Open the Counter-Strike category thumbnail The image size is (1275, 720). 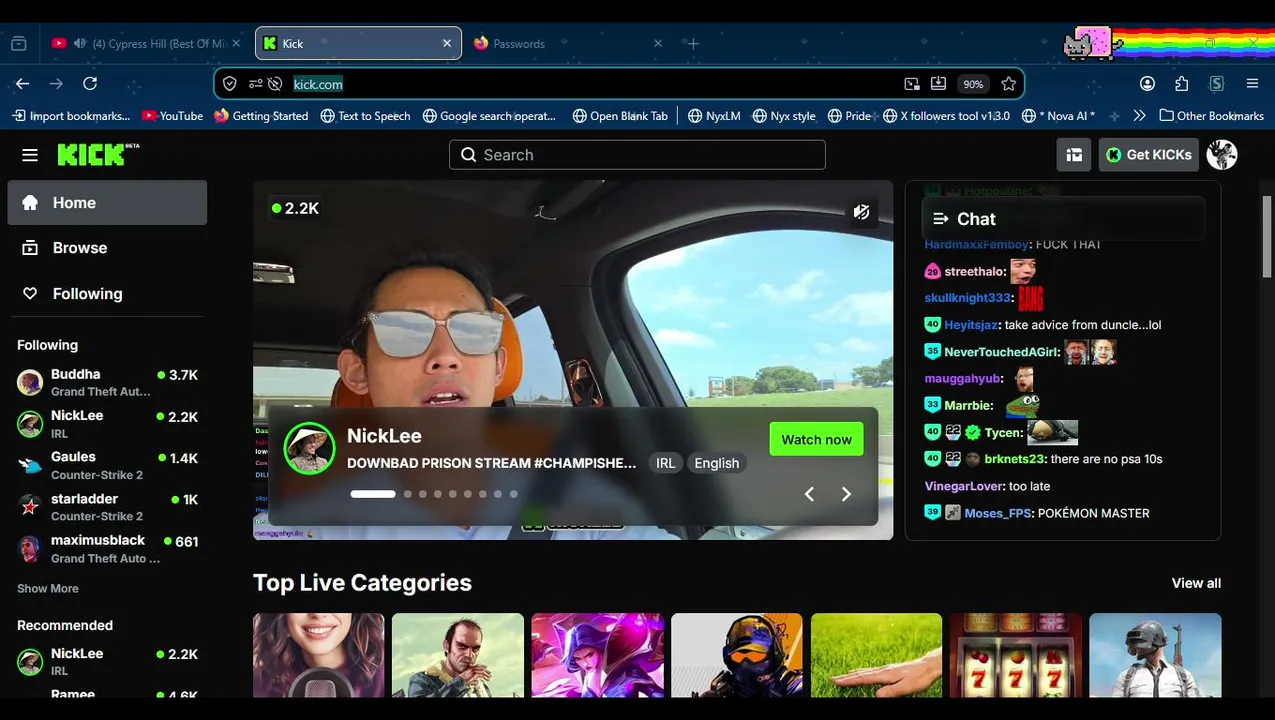click(736, 655)
